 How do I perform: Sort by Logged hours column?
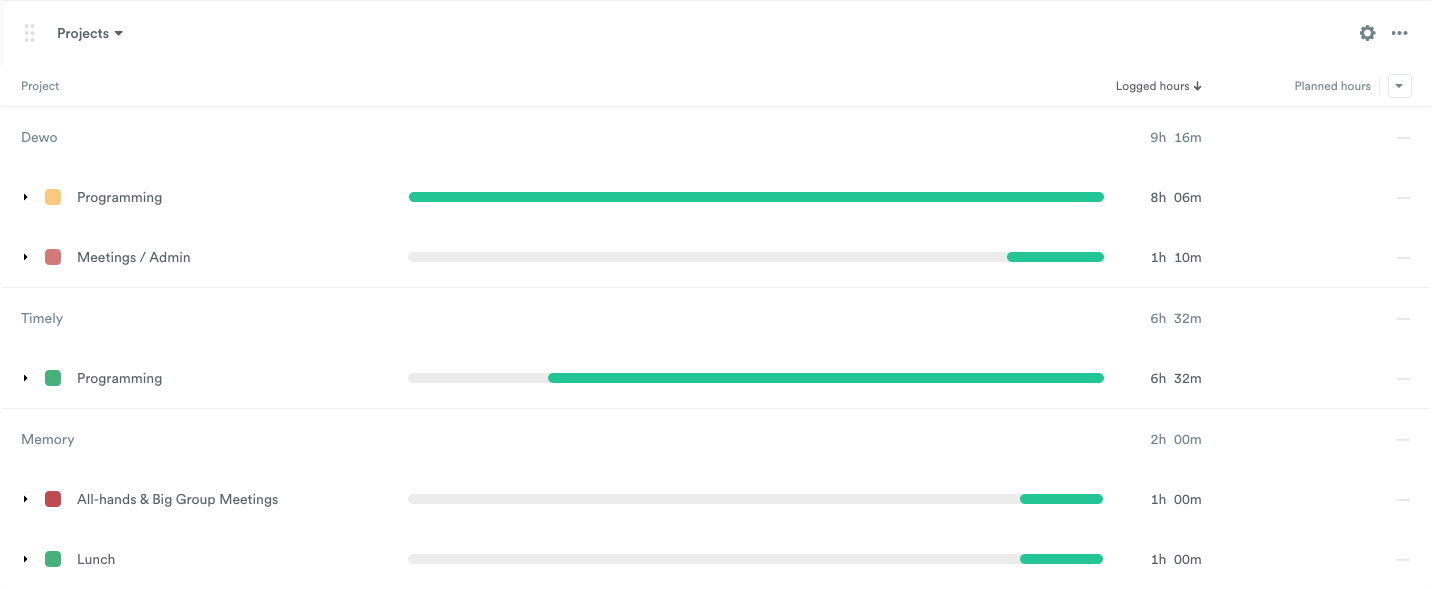pyautogui.click(x=1158, y=86)
